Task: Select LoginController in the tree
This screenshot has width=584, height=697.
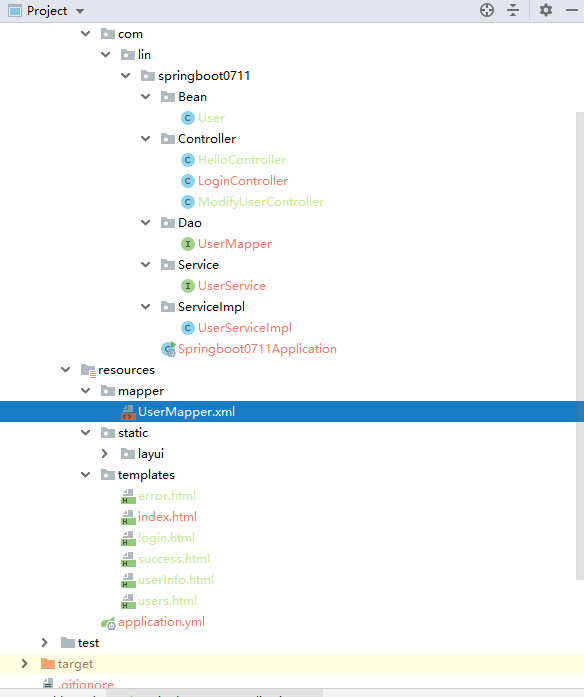Action: tap(243, 181)
